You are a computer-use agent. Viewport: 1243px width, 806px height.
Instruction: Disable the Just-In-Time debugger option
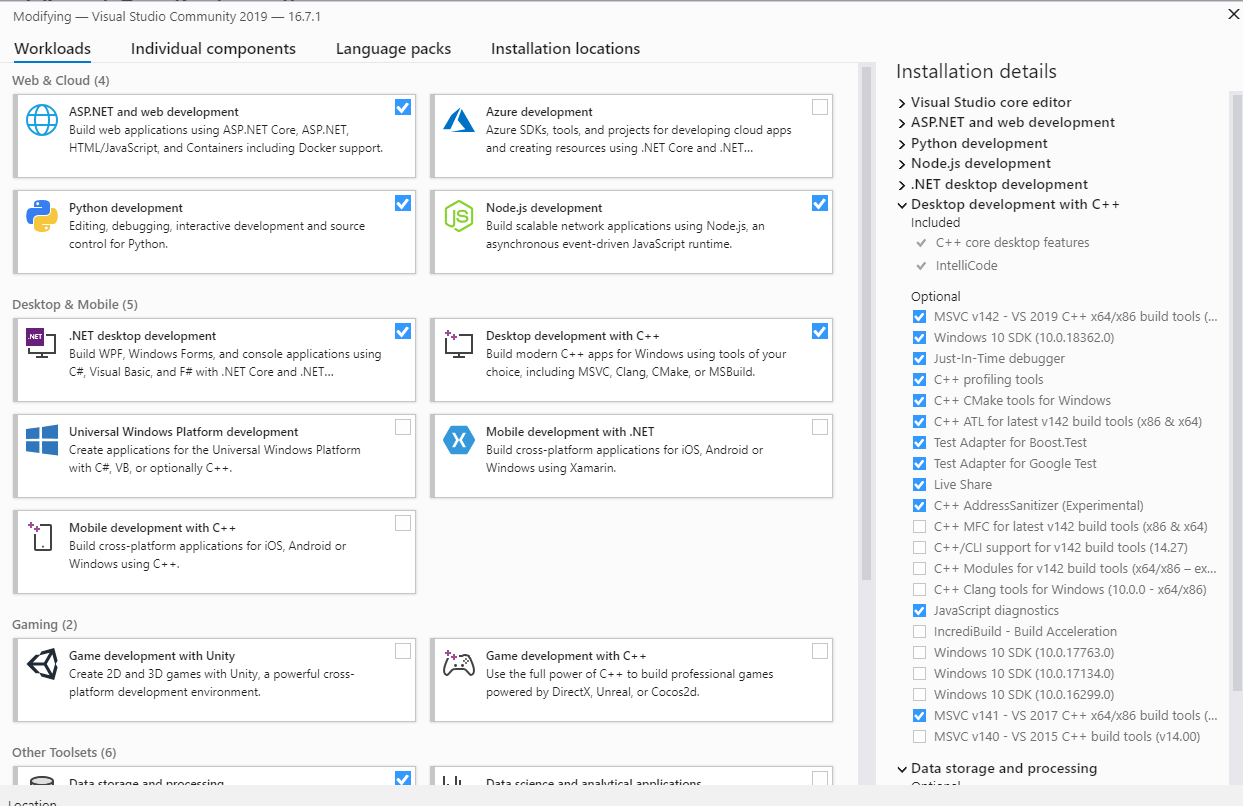click(919, 358)
